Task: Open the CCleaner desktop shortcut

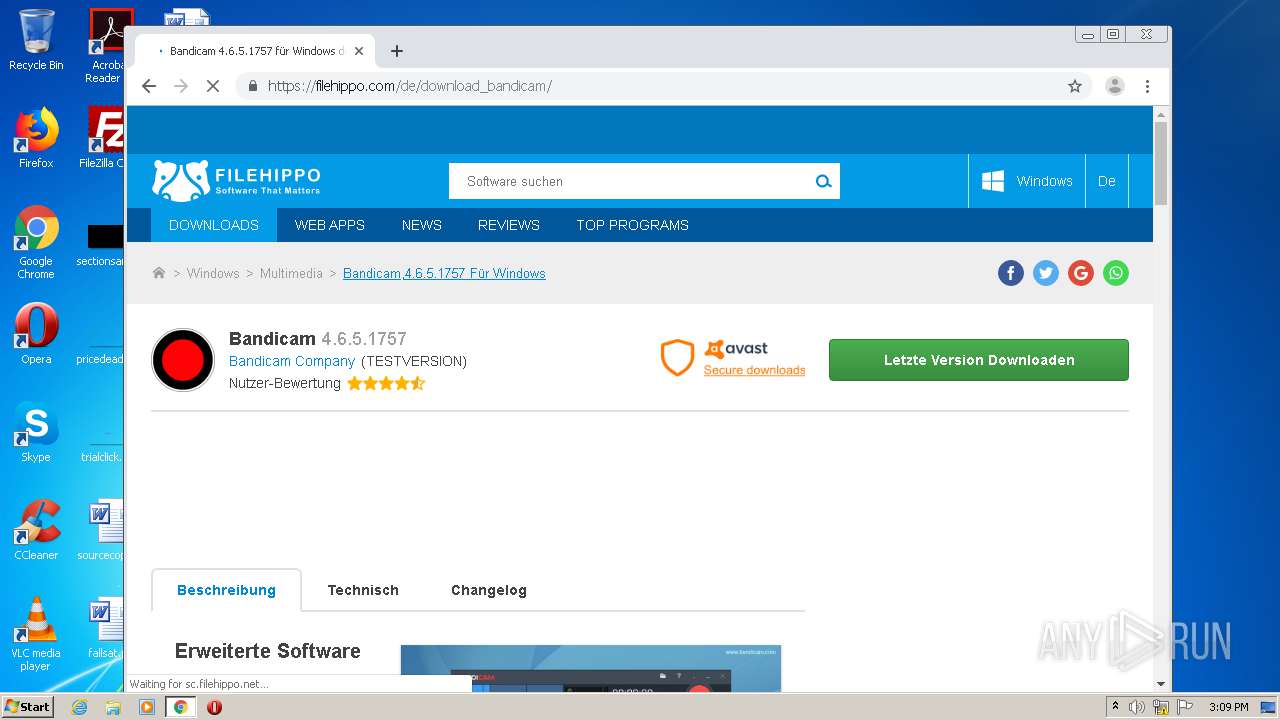Action: [36, 529]
